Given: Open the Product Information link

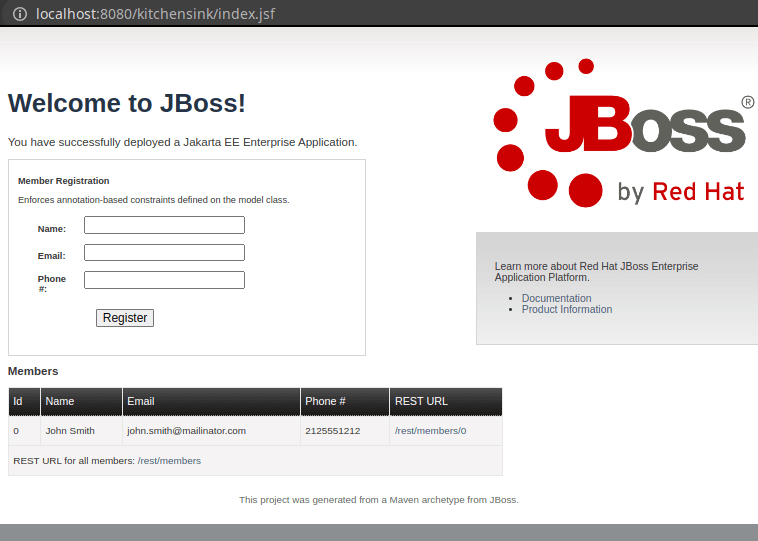Looking at the screenshot, I should 567,309.
